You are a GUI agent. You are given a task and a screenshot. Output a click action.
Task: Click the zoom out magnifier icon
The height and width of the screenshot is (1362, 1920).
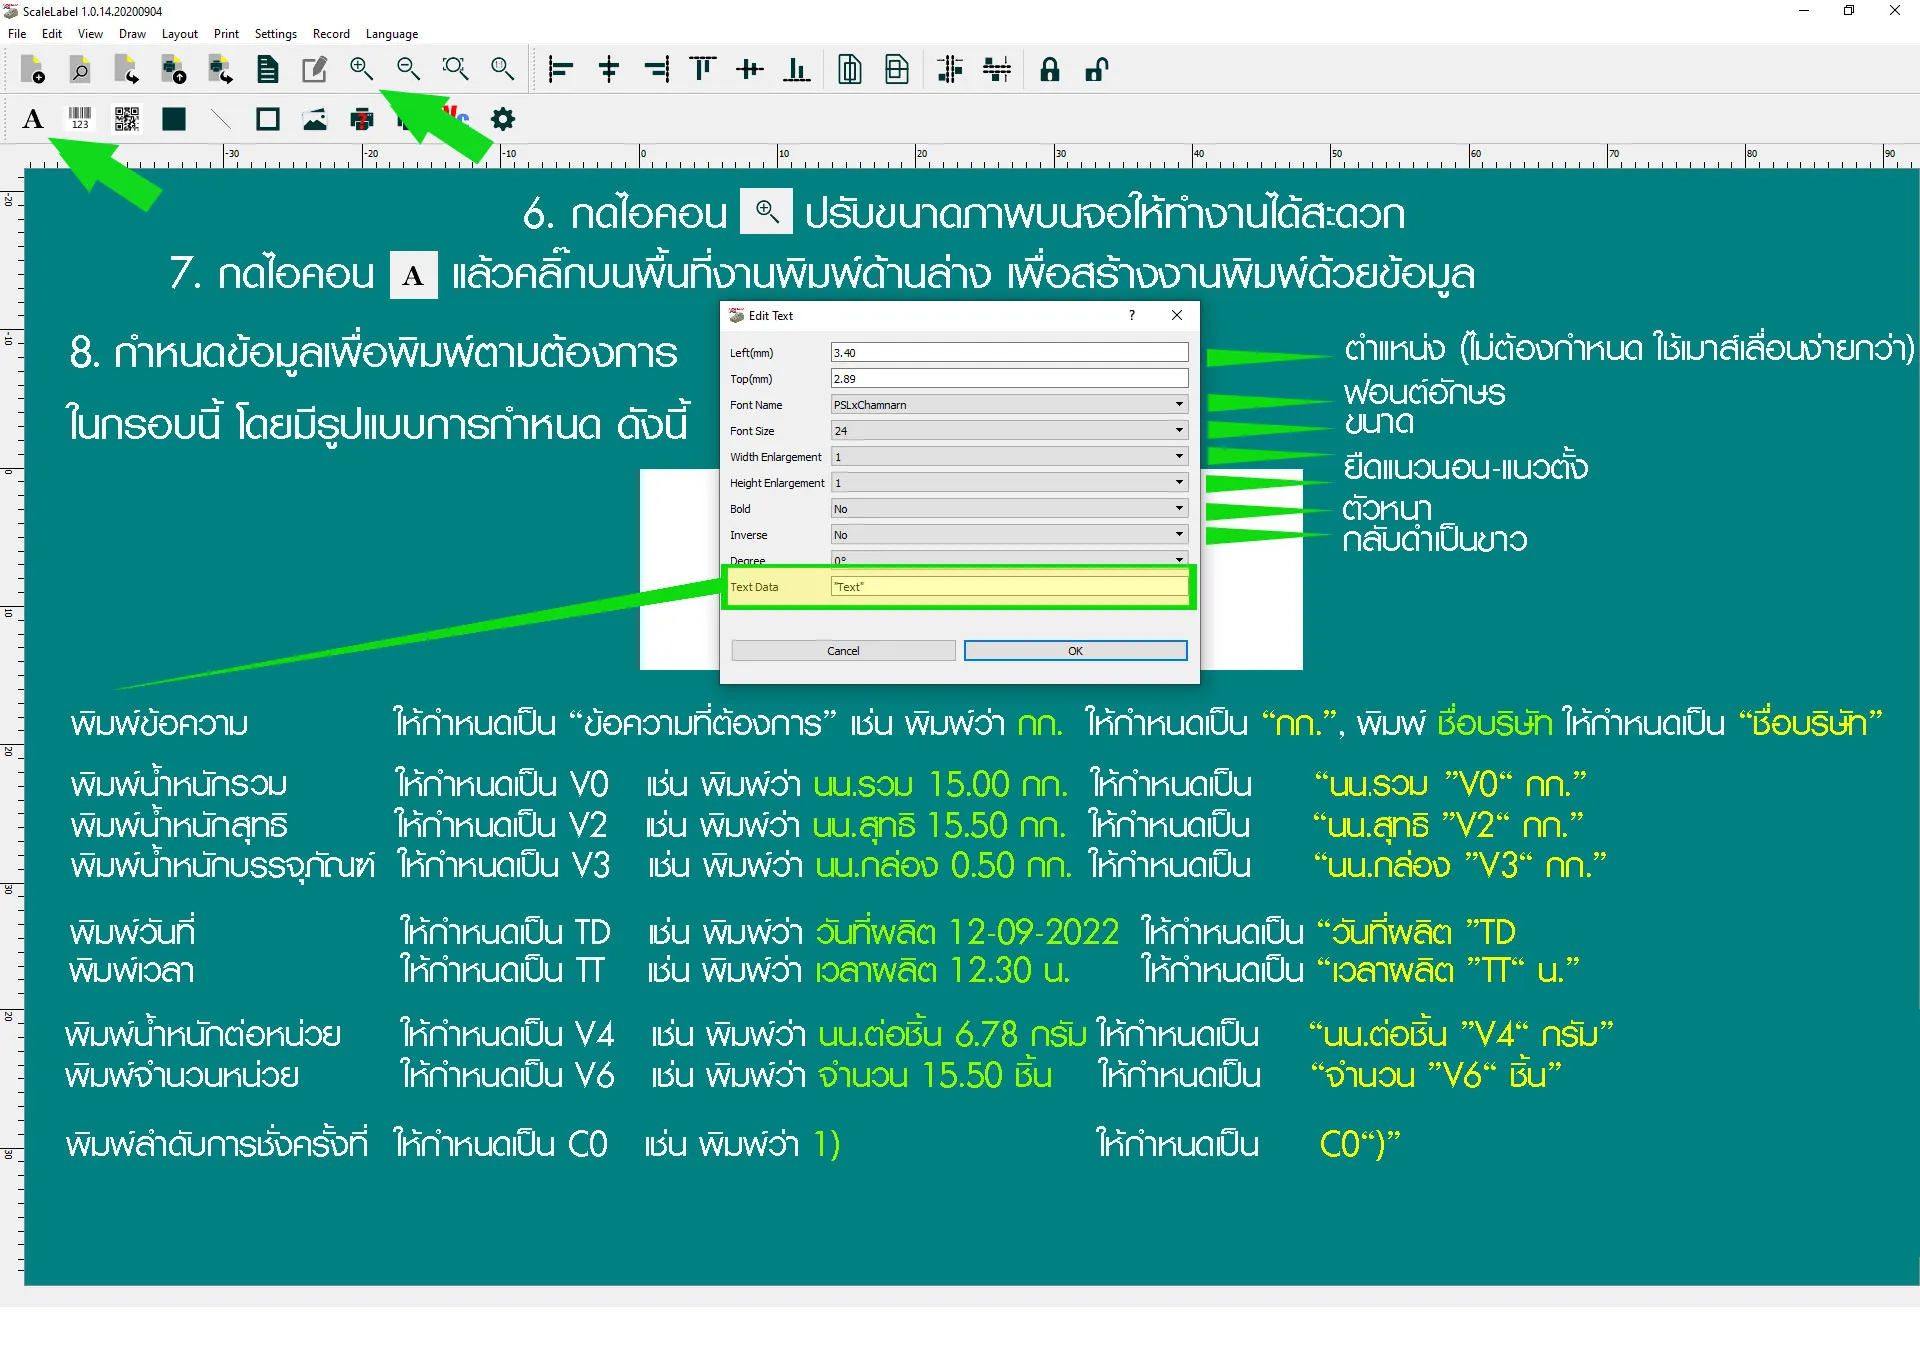[408, 69]
